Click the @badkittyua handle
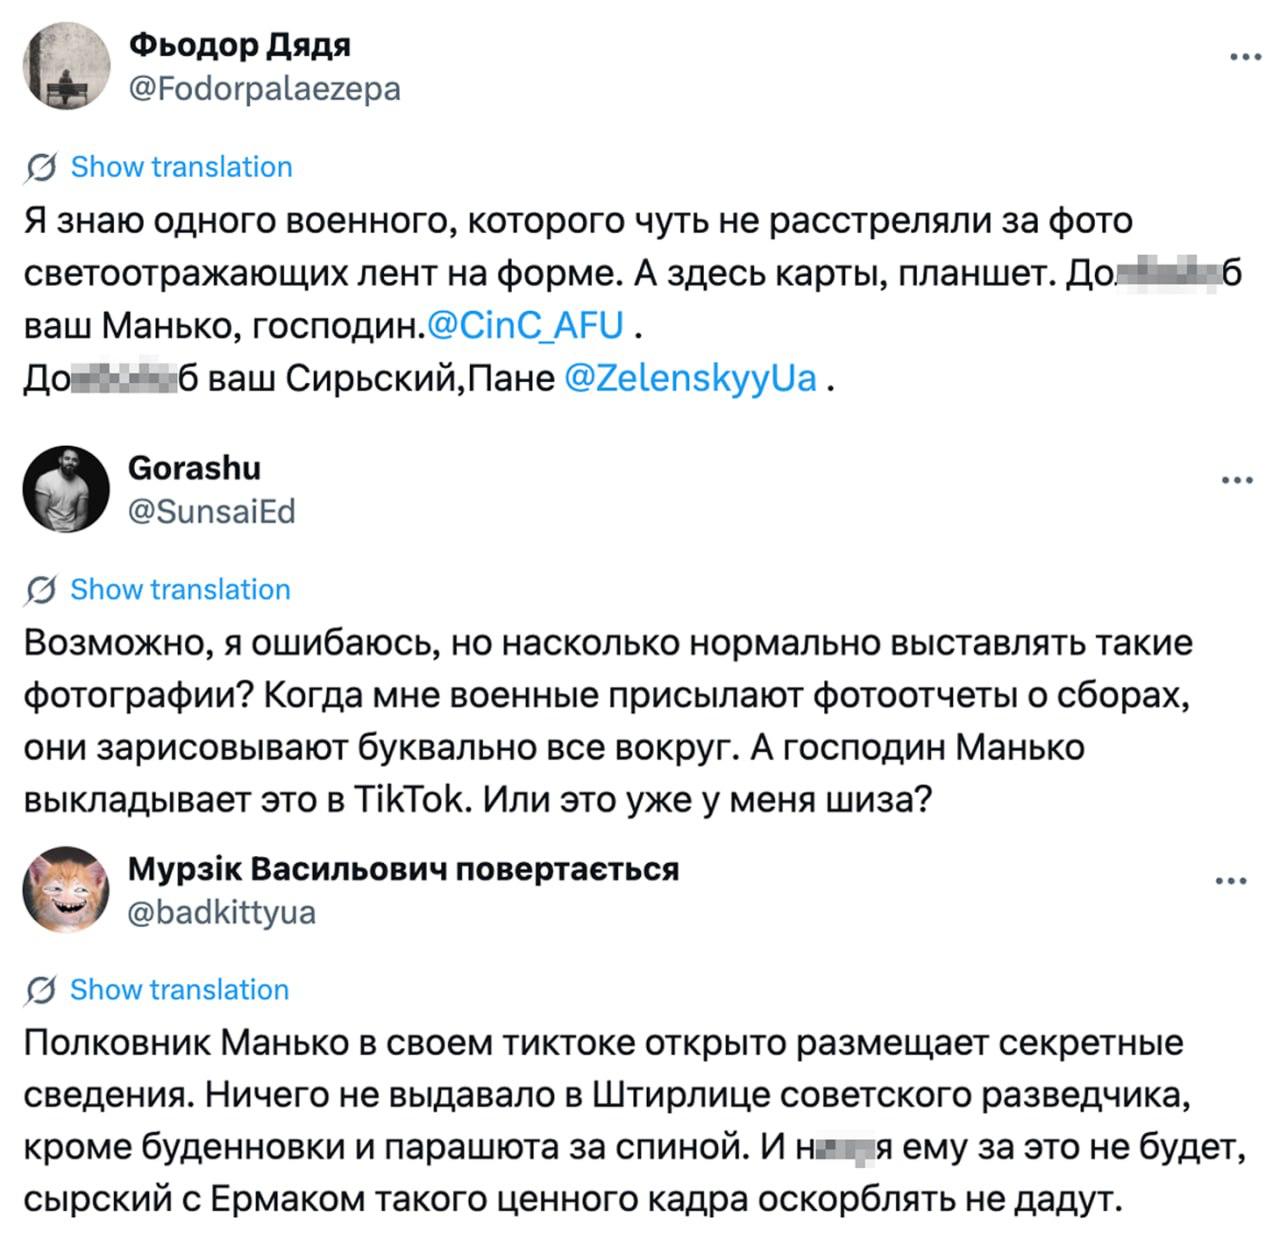 tap(222, 912)
